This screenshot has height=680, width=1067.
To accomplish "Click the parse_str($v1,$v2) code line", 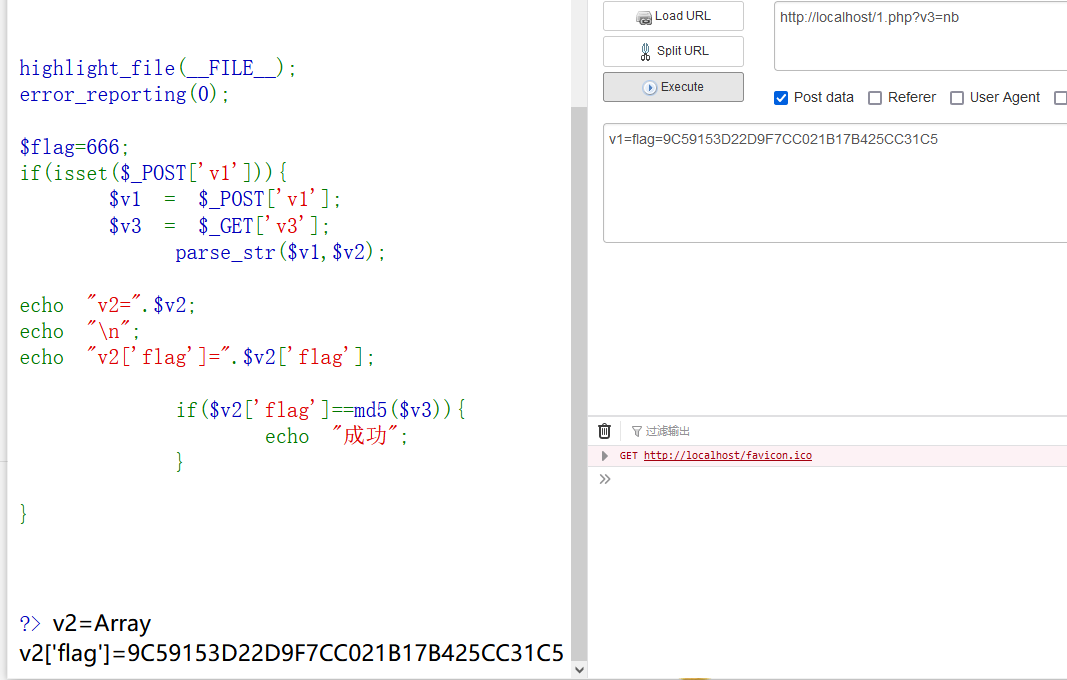I will 280,253.
